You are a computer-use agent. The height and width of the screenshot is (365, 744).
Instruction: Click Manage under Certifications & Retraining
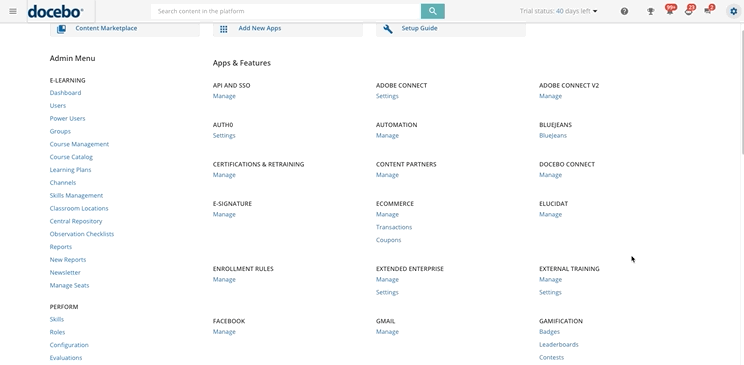tap(224, 175)
